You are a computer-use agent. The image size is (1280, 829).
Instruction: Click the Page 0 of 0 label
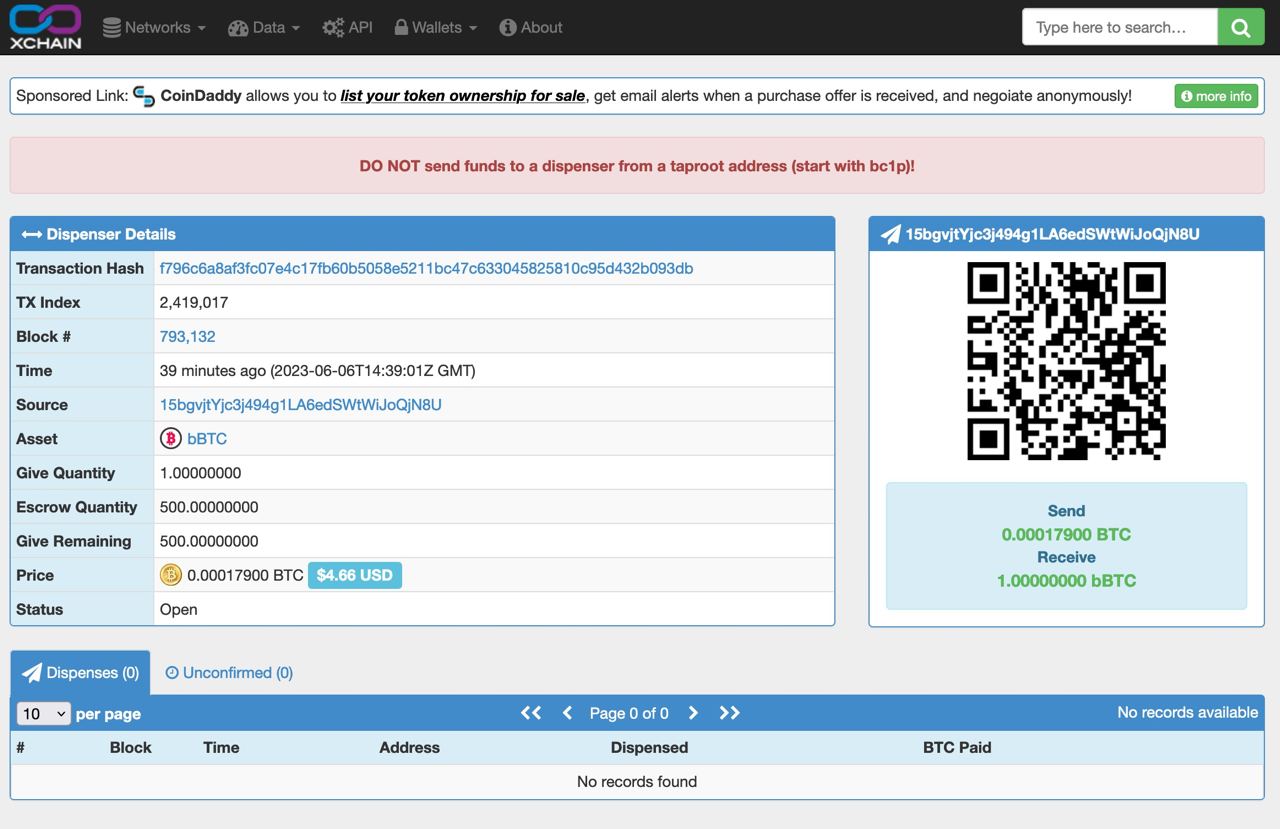coord(629,713)
